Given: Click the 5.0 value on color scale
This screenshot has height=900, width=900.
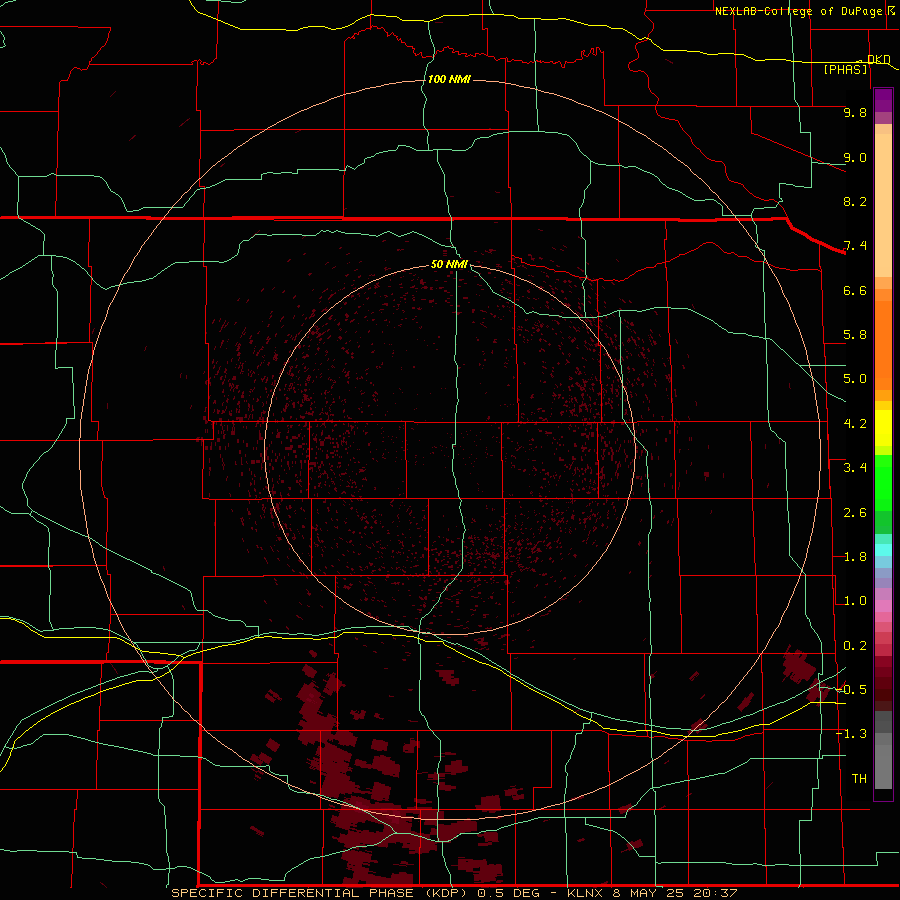Looking at the screenshot, I should pos(855,379).
